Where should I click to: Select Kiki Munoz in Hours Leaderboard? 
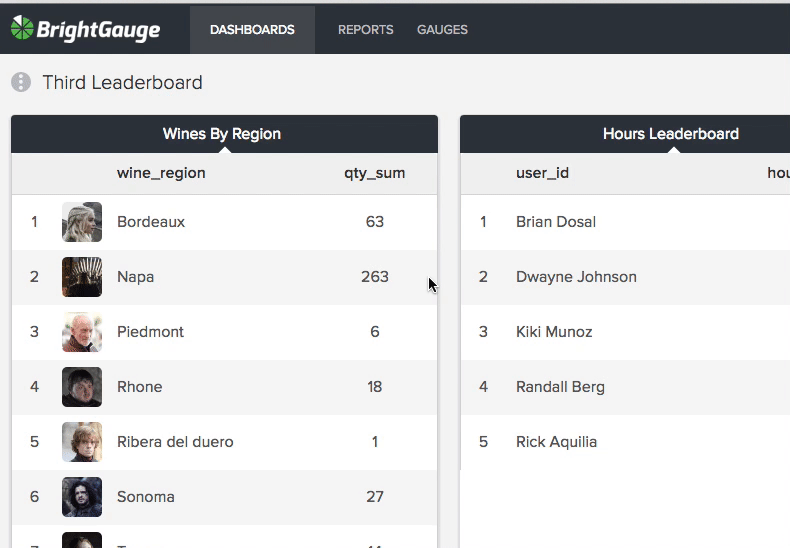pos(554,332)
